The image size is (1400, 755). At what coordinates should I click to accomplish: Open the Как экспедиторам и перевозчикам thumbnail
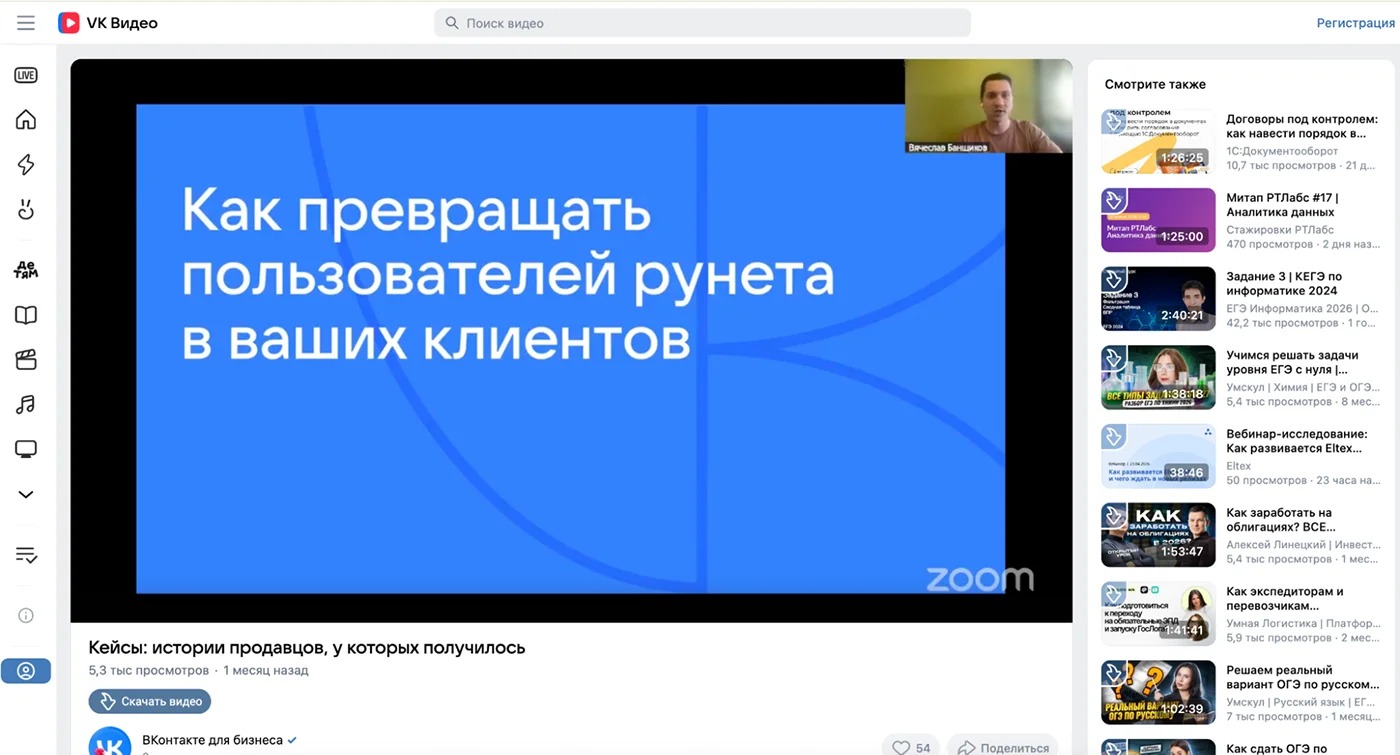click(1158, 613)
